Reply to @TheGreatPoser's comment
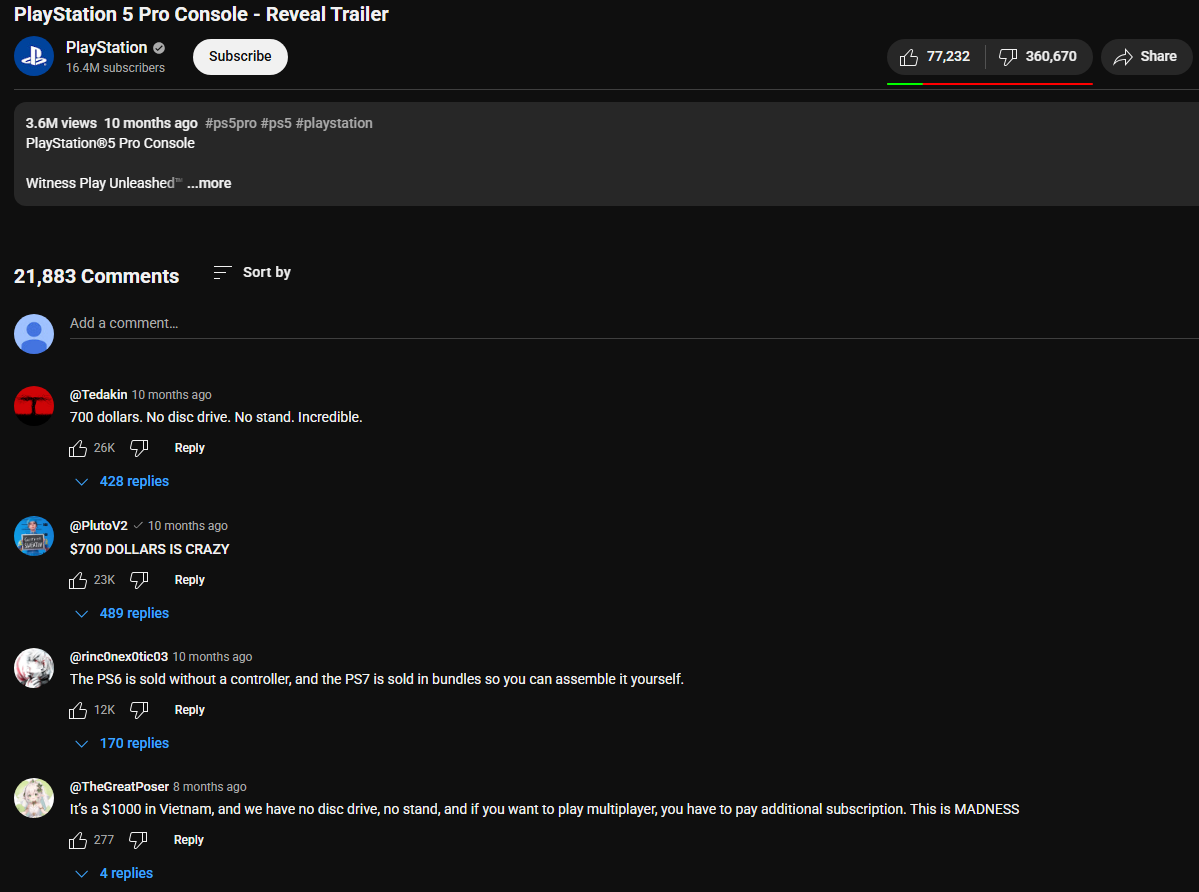 [189, 840]
